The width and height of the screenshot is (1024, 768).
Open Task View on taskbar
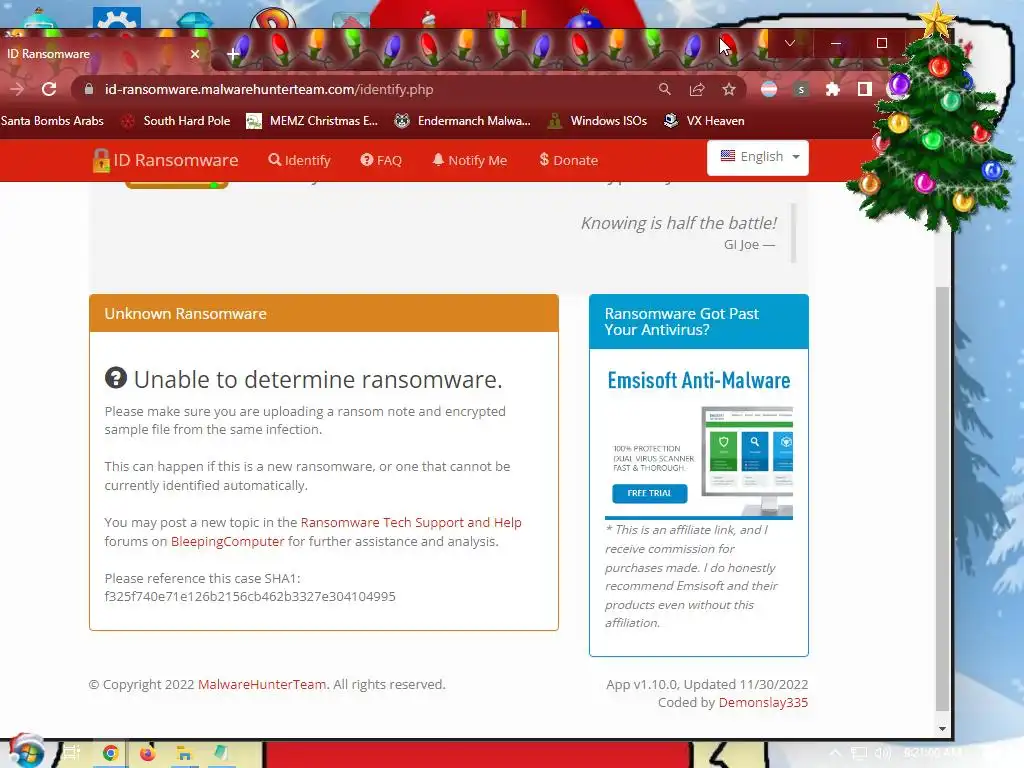tap(72, 753)
